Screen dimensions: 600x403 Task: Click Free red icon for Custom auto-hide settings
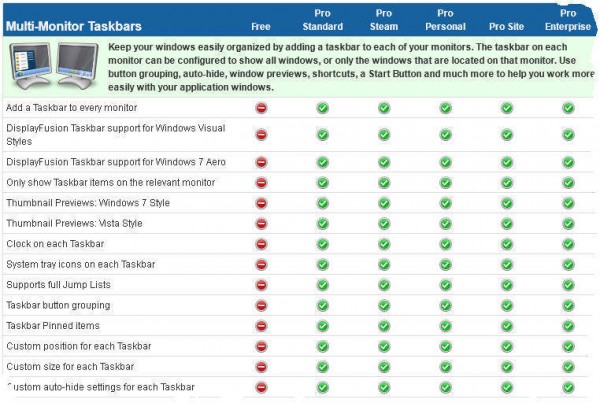point(261,387)
